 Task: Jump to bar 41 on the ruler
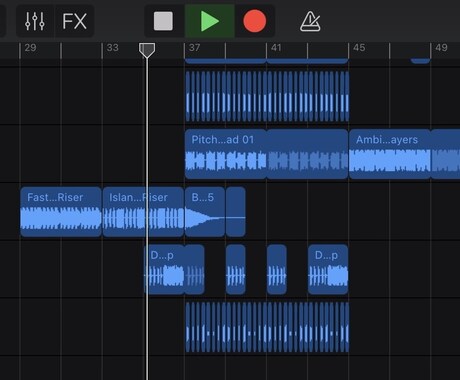[276, 48]
